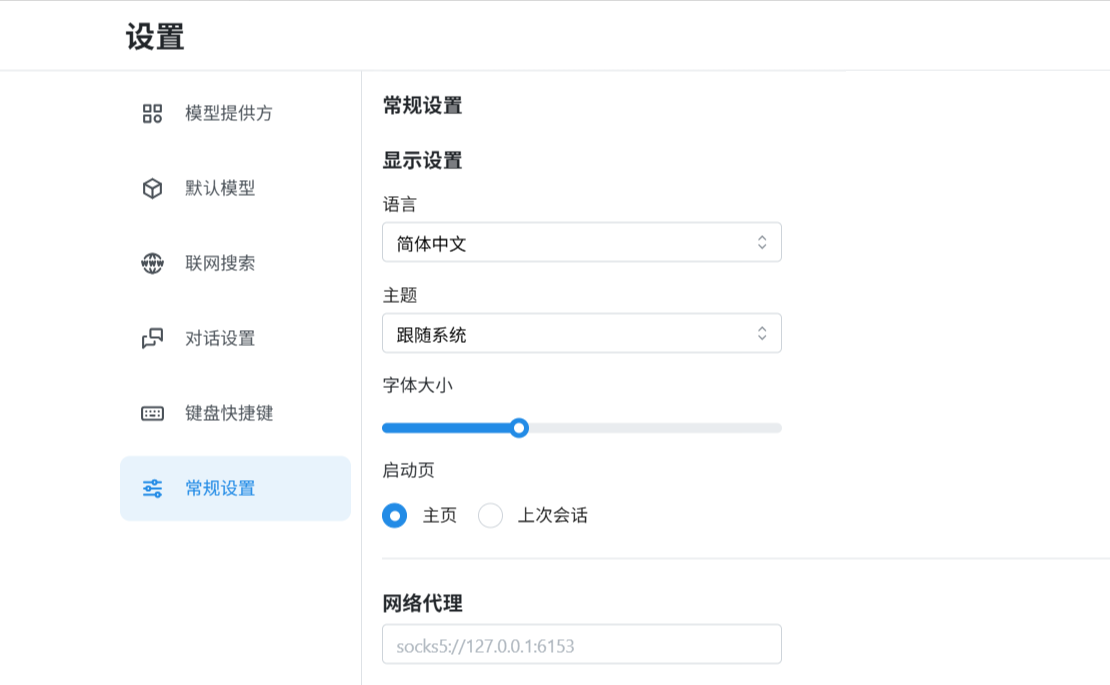1110x685 pixels.
Task: Open the 主题 selector showing 跟随系统
Action: coord(582,333)
